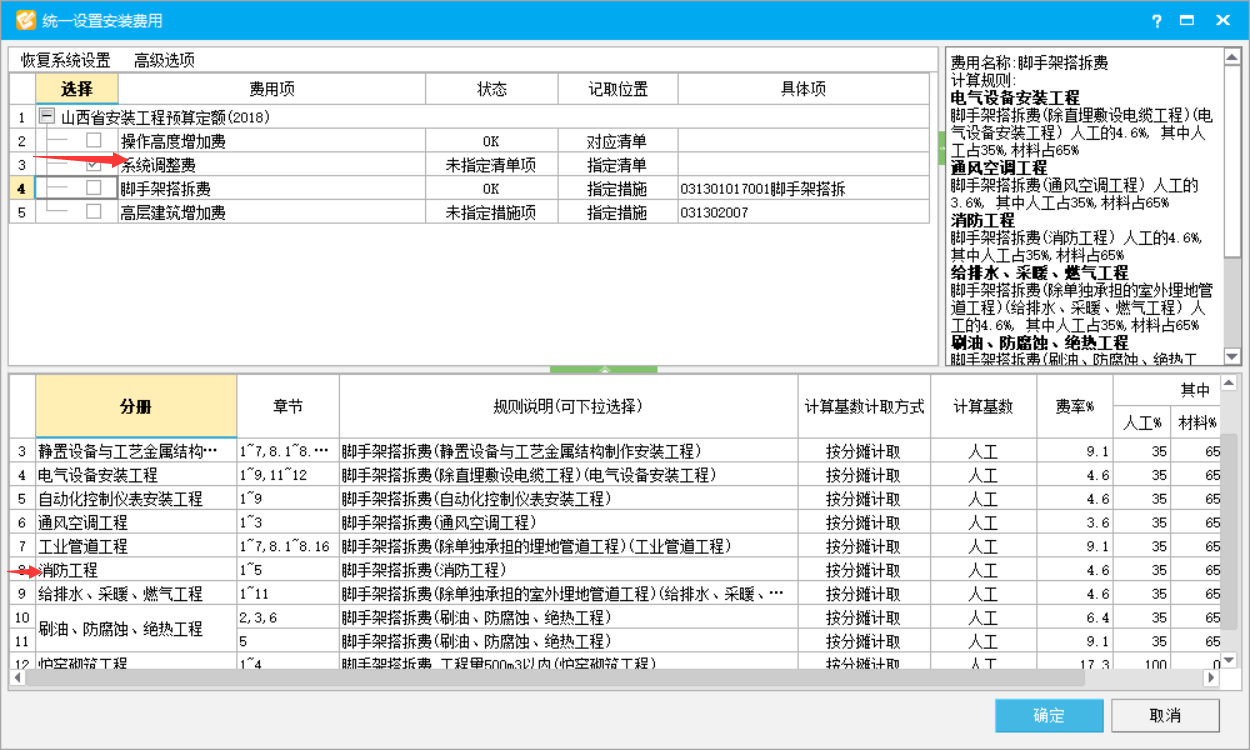Click the 章节 column header

click(288, 407)
